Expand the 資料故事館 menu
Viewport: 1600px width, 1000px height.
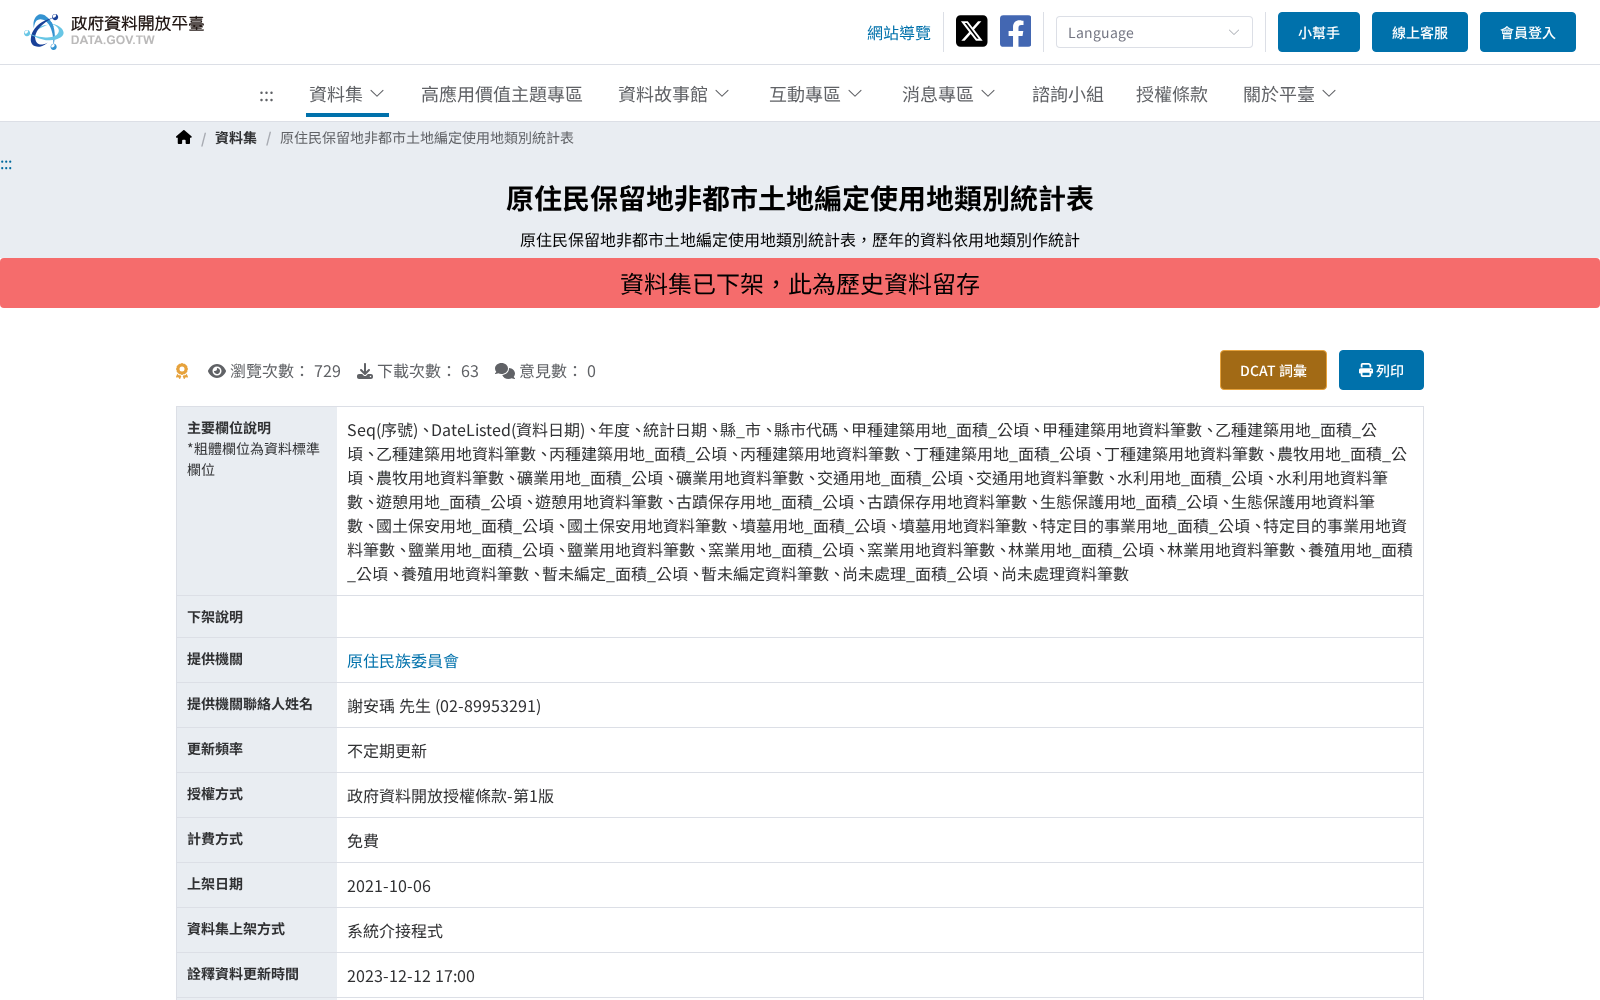coord(674,94)
